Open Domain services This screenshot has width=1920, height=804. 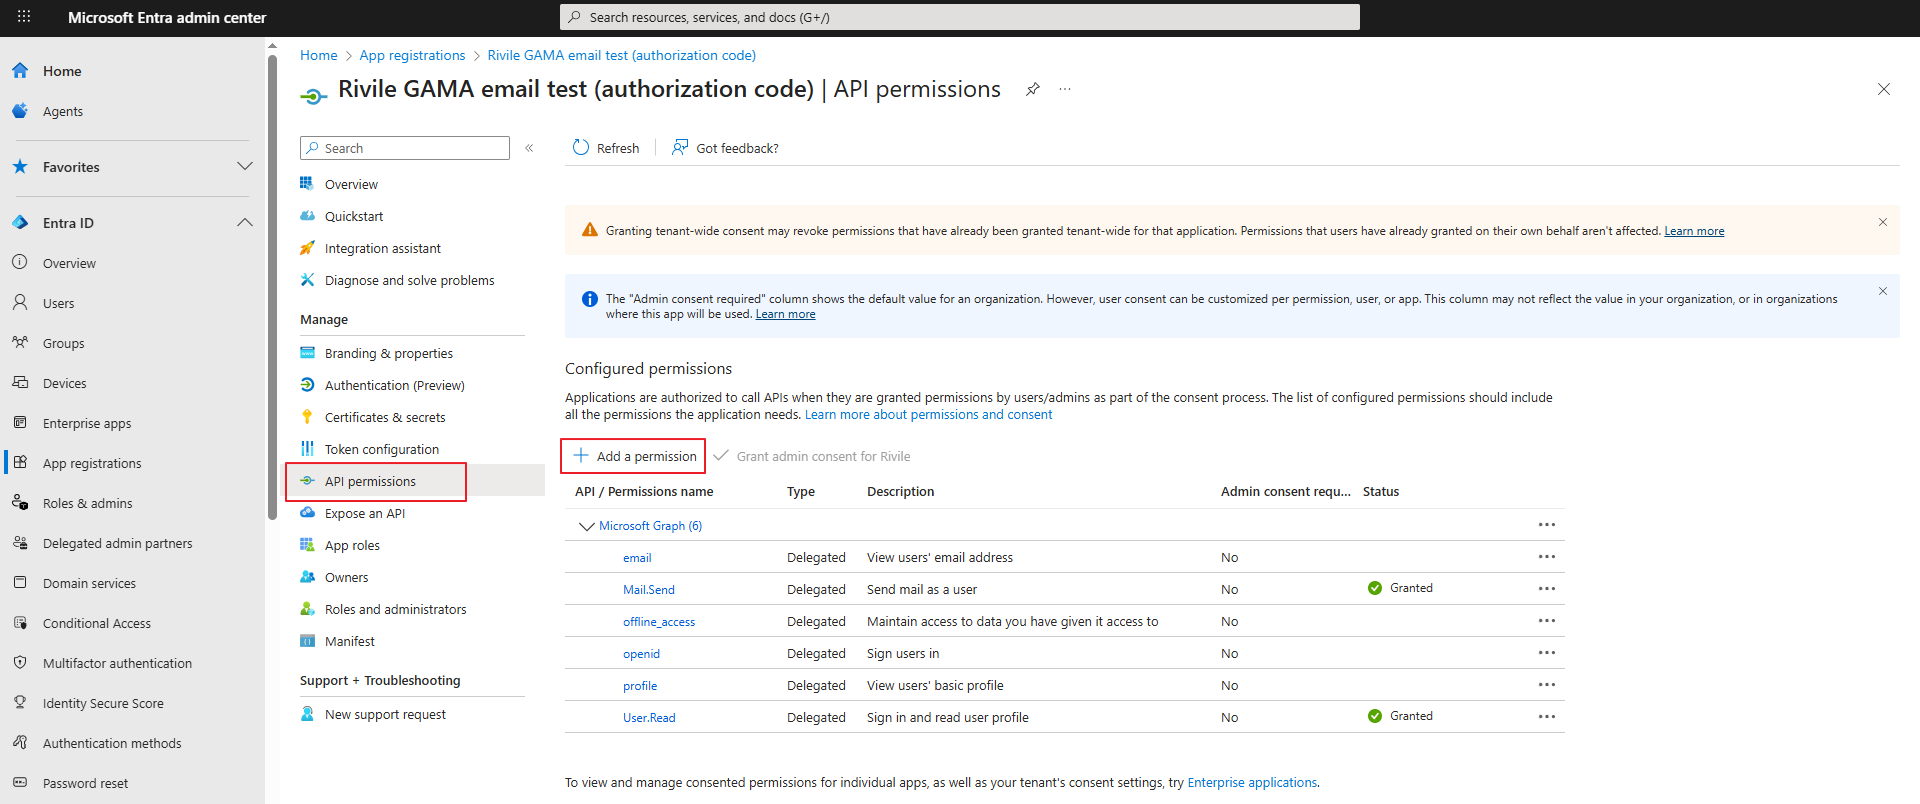point(90,583)
